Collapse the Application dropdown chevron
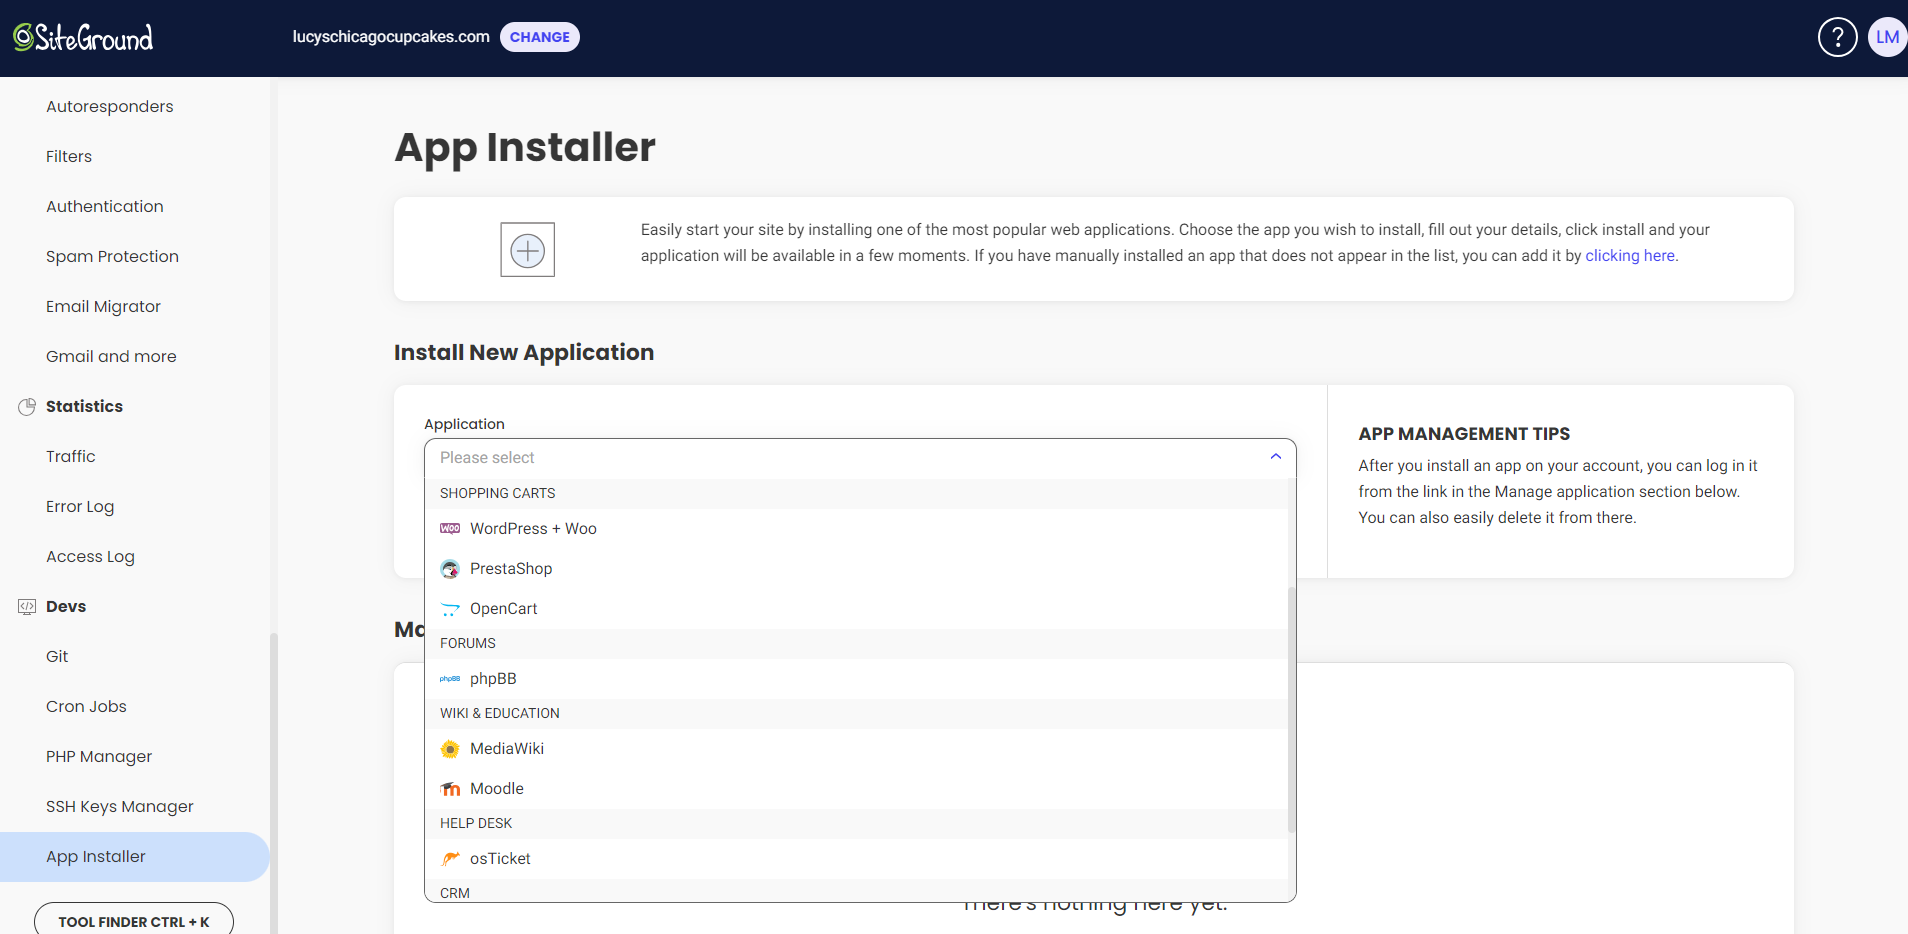 1274,456
